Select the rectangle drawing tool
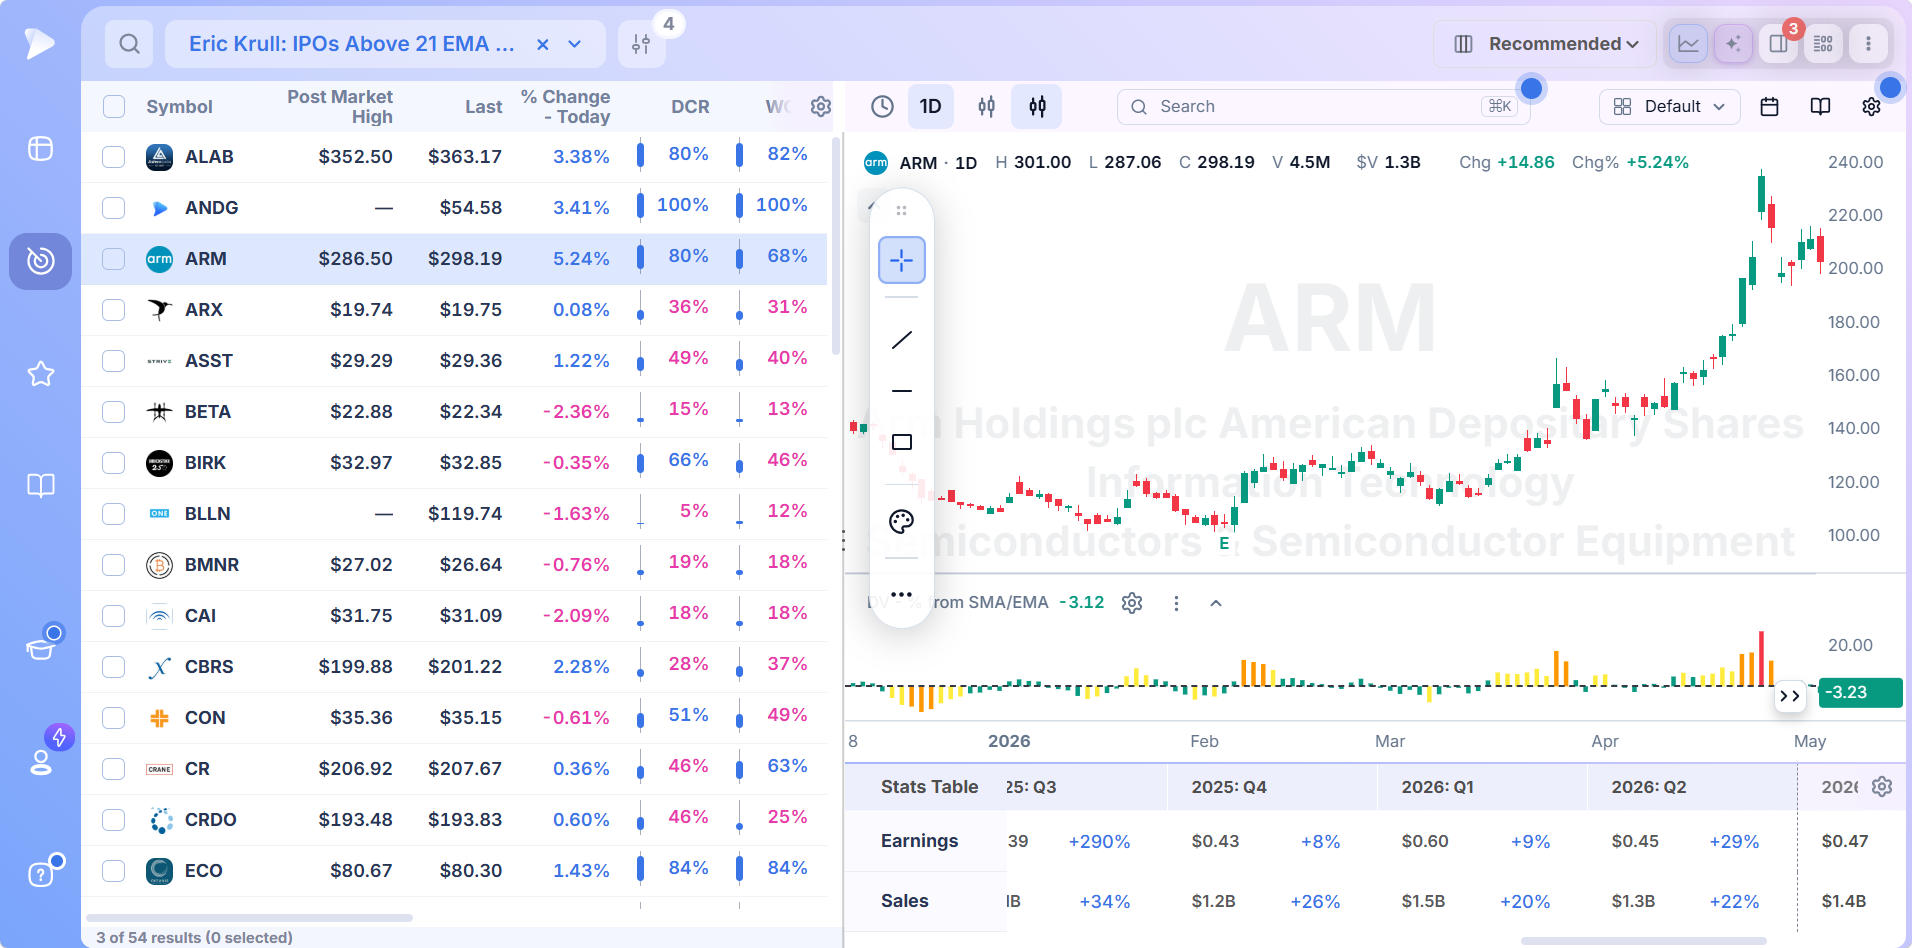1912x948 pixels. [x=901, y=442]
